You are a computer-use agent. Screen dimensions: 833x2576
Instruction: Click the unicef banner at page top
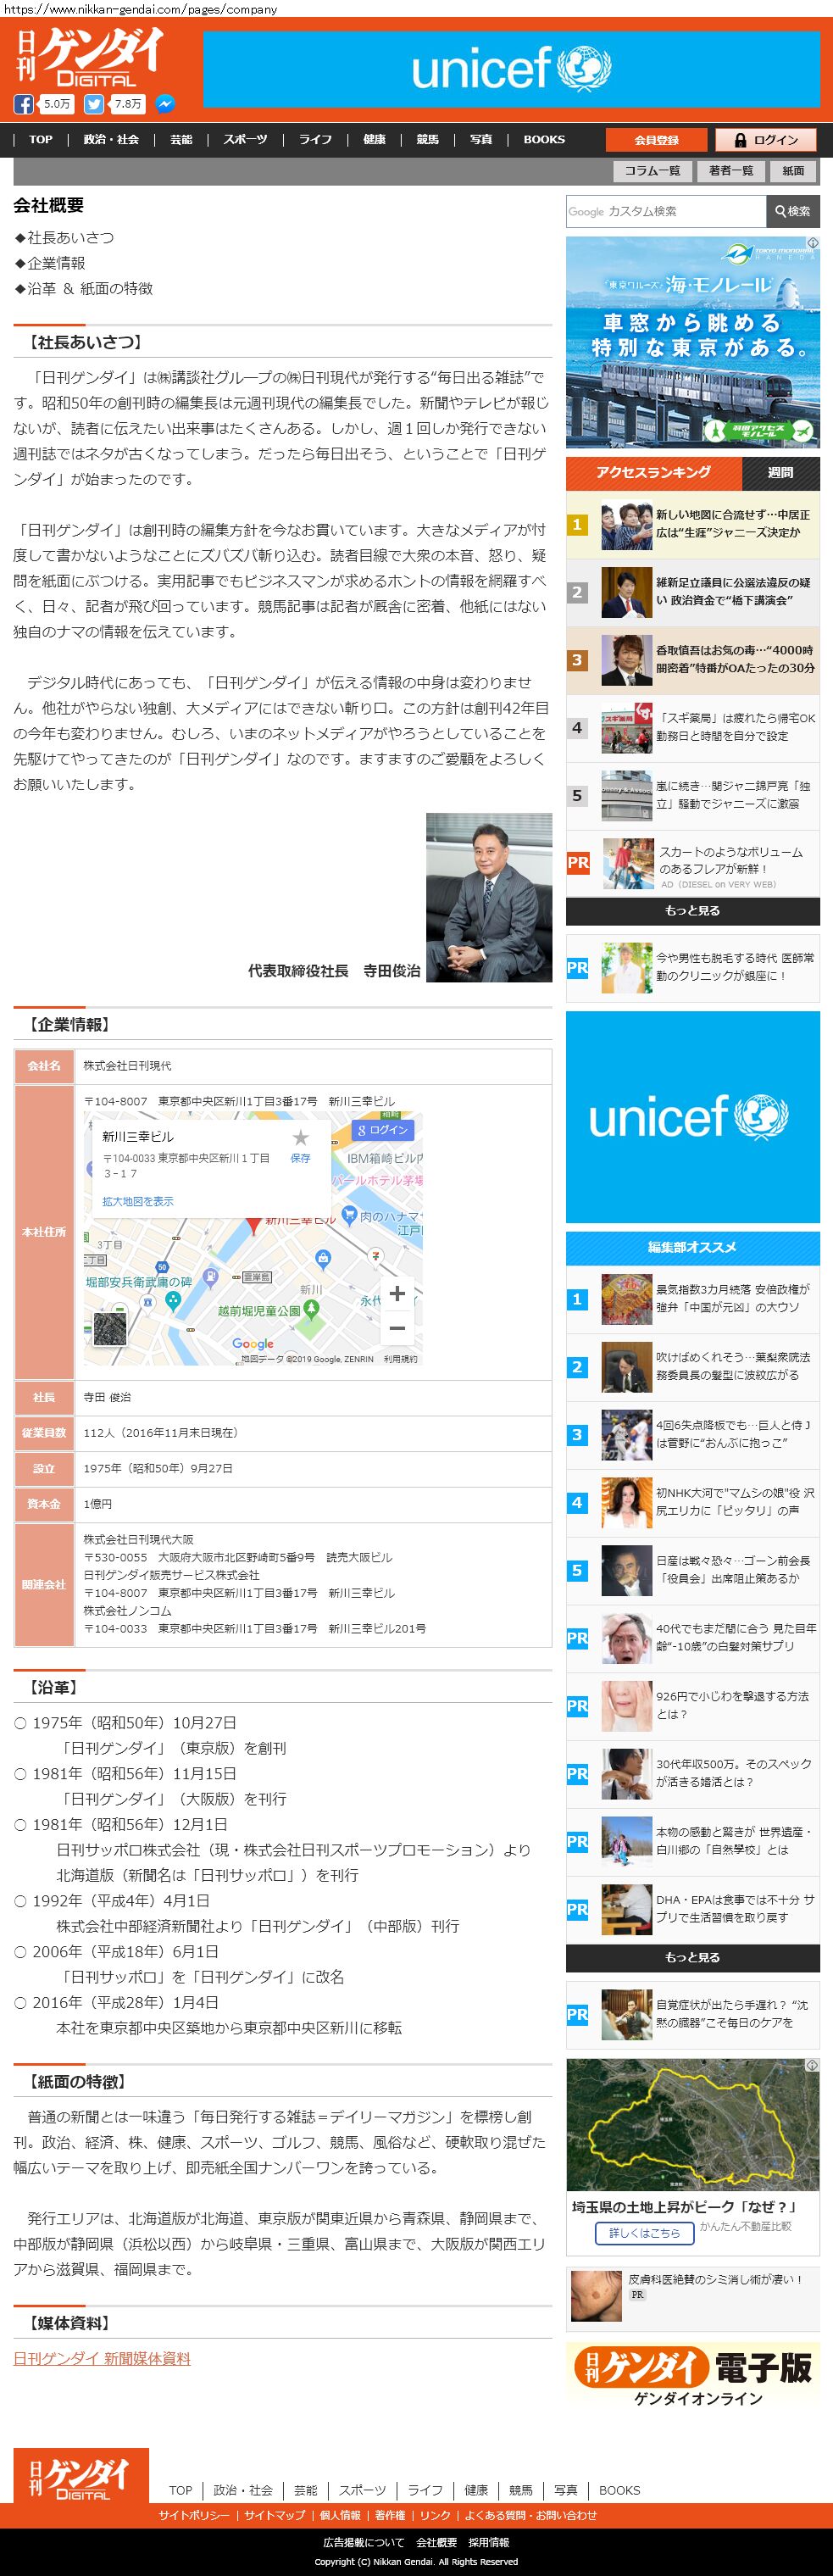[x=511, y=68]
